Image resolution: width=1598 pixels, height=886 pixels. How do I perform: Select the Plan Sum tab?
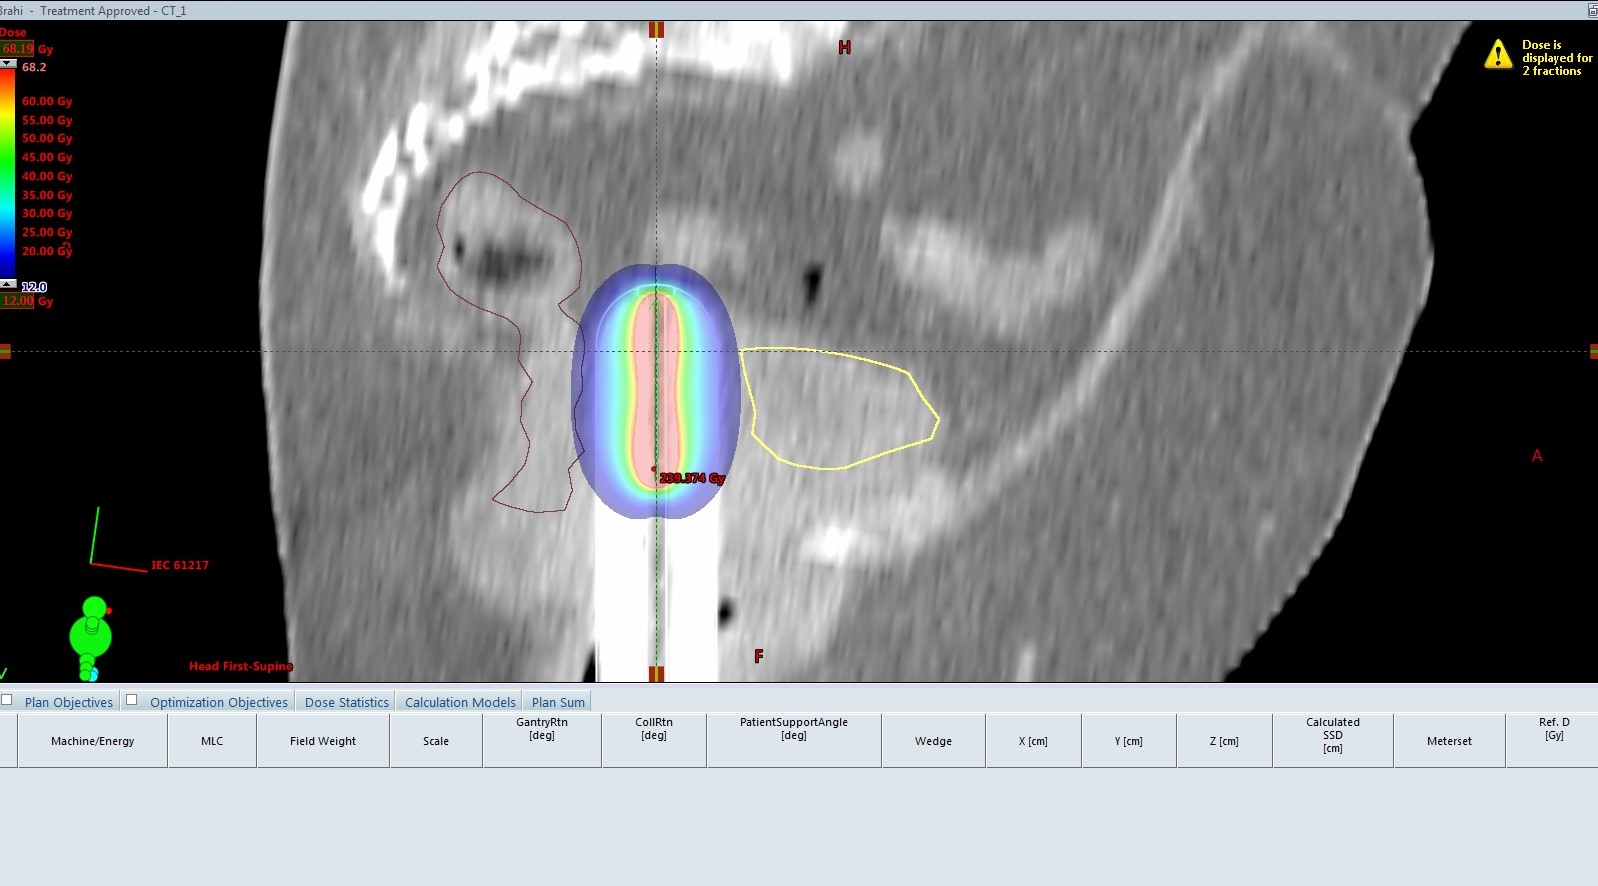coord(558,702)
